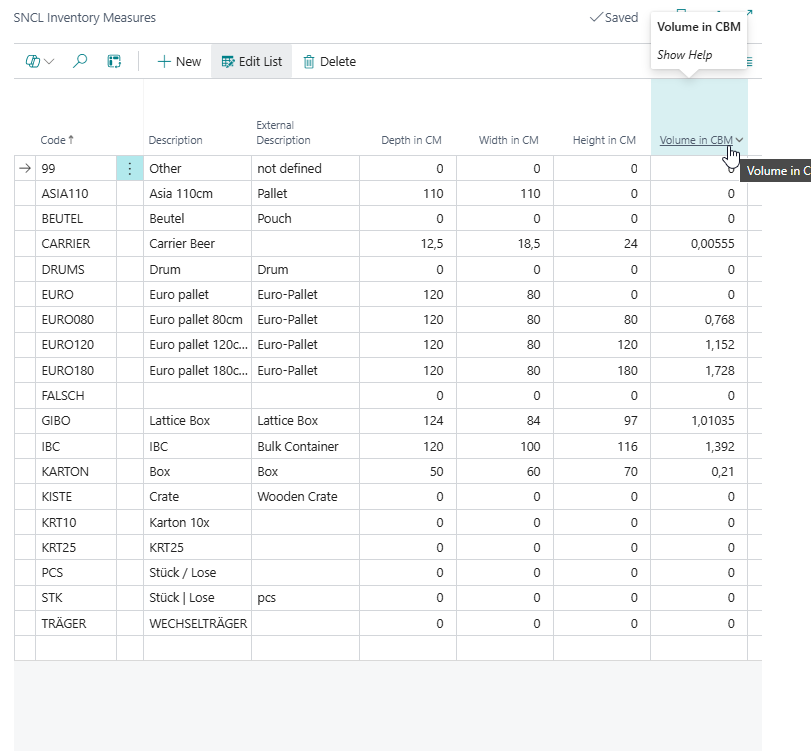Click the Depth in CM column header
The width and height of the screenshot is (811, 751).
[x=411, y=140]
